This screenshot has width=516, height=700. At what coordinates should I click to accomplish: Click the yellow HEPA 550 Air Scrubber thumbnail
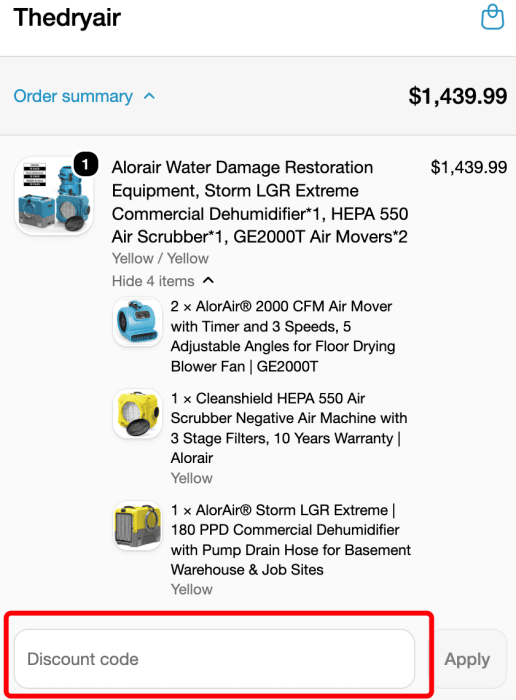(x=137, y=414)
